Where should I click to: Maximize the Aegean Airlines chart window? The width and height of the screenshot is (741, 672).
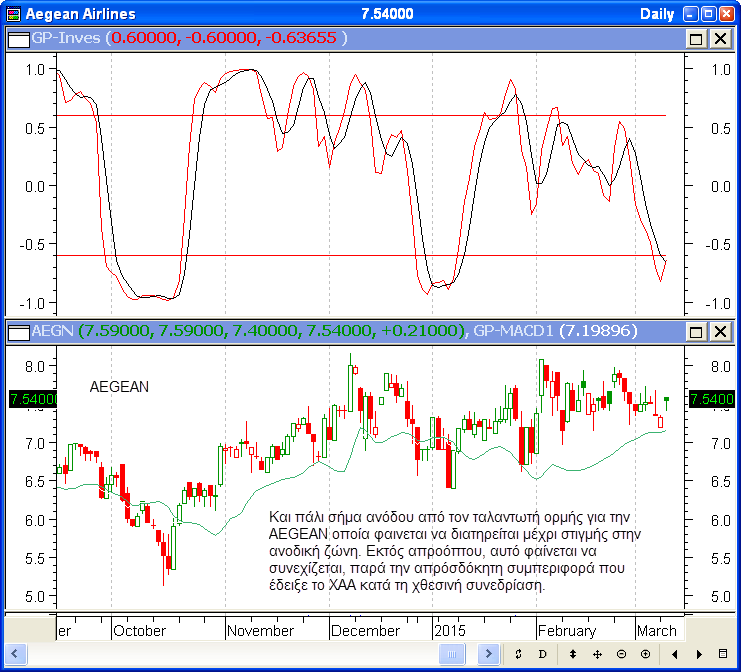click(708, 14)
